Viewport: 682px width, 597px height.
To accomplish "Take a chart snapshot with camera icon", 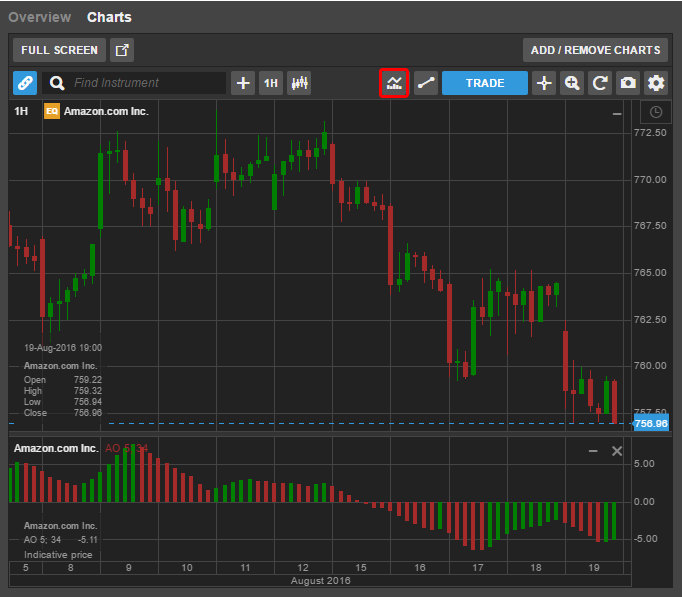I will pos(628,83).
